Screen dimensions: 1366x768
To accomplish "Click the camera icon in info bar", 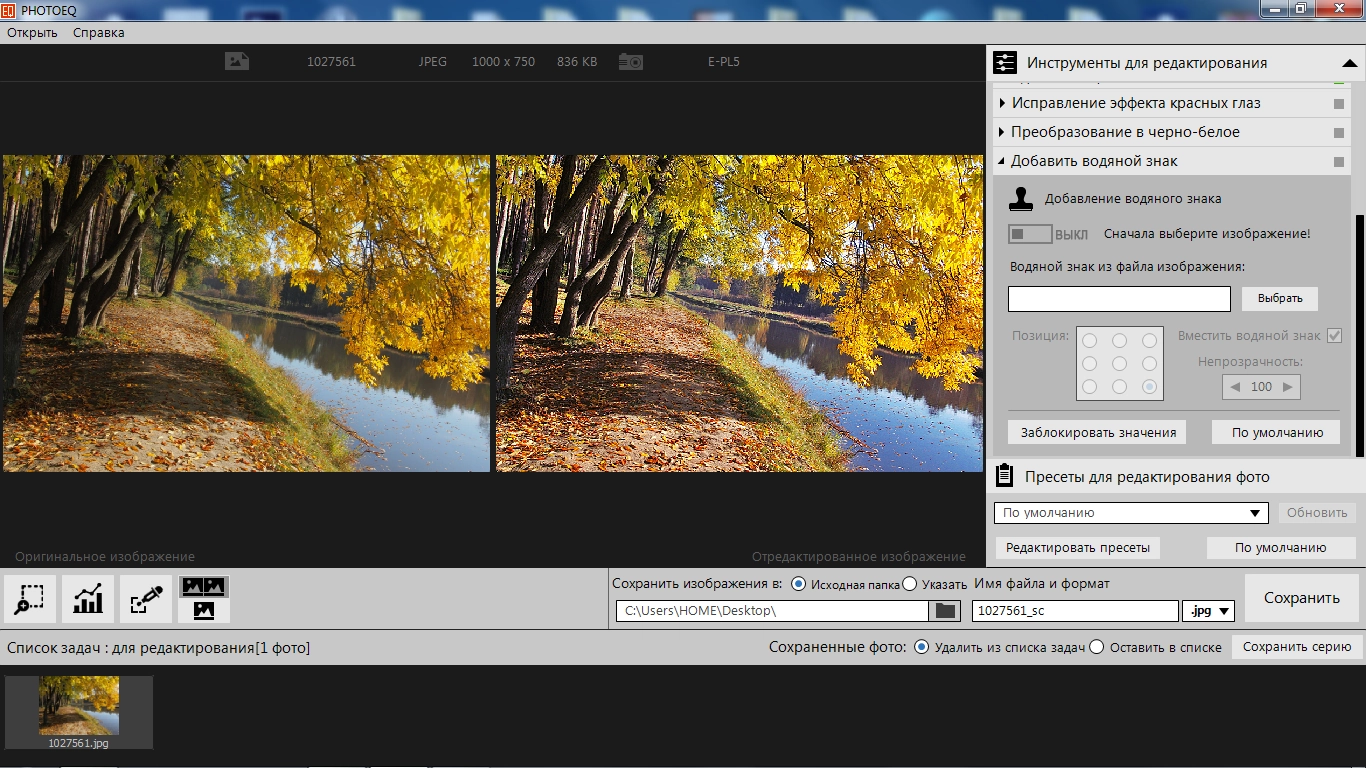I will click(631, 61).
